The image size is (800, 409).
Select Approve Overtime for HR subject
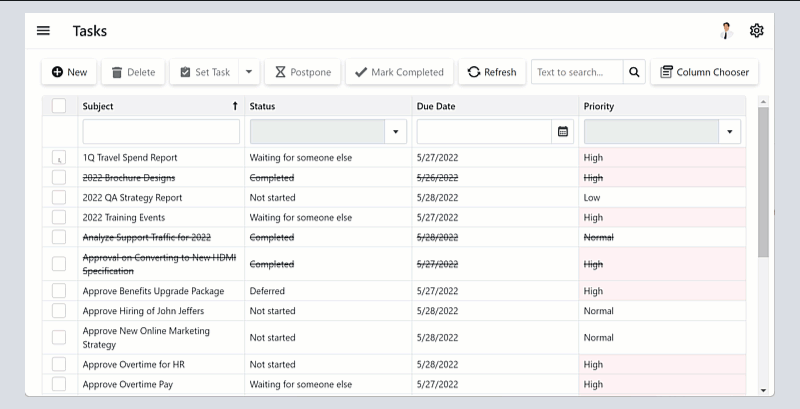click(134, 364)
